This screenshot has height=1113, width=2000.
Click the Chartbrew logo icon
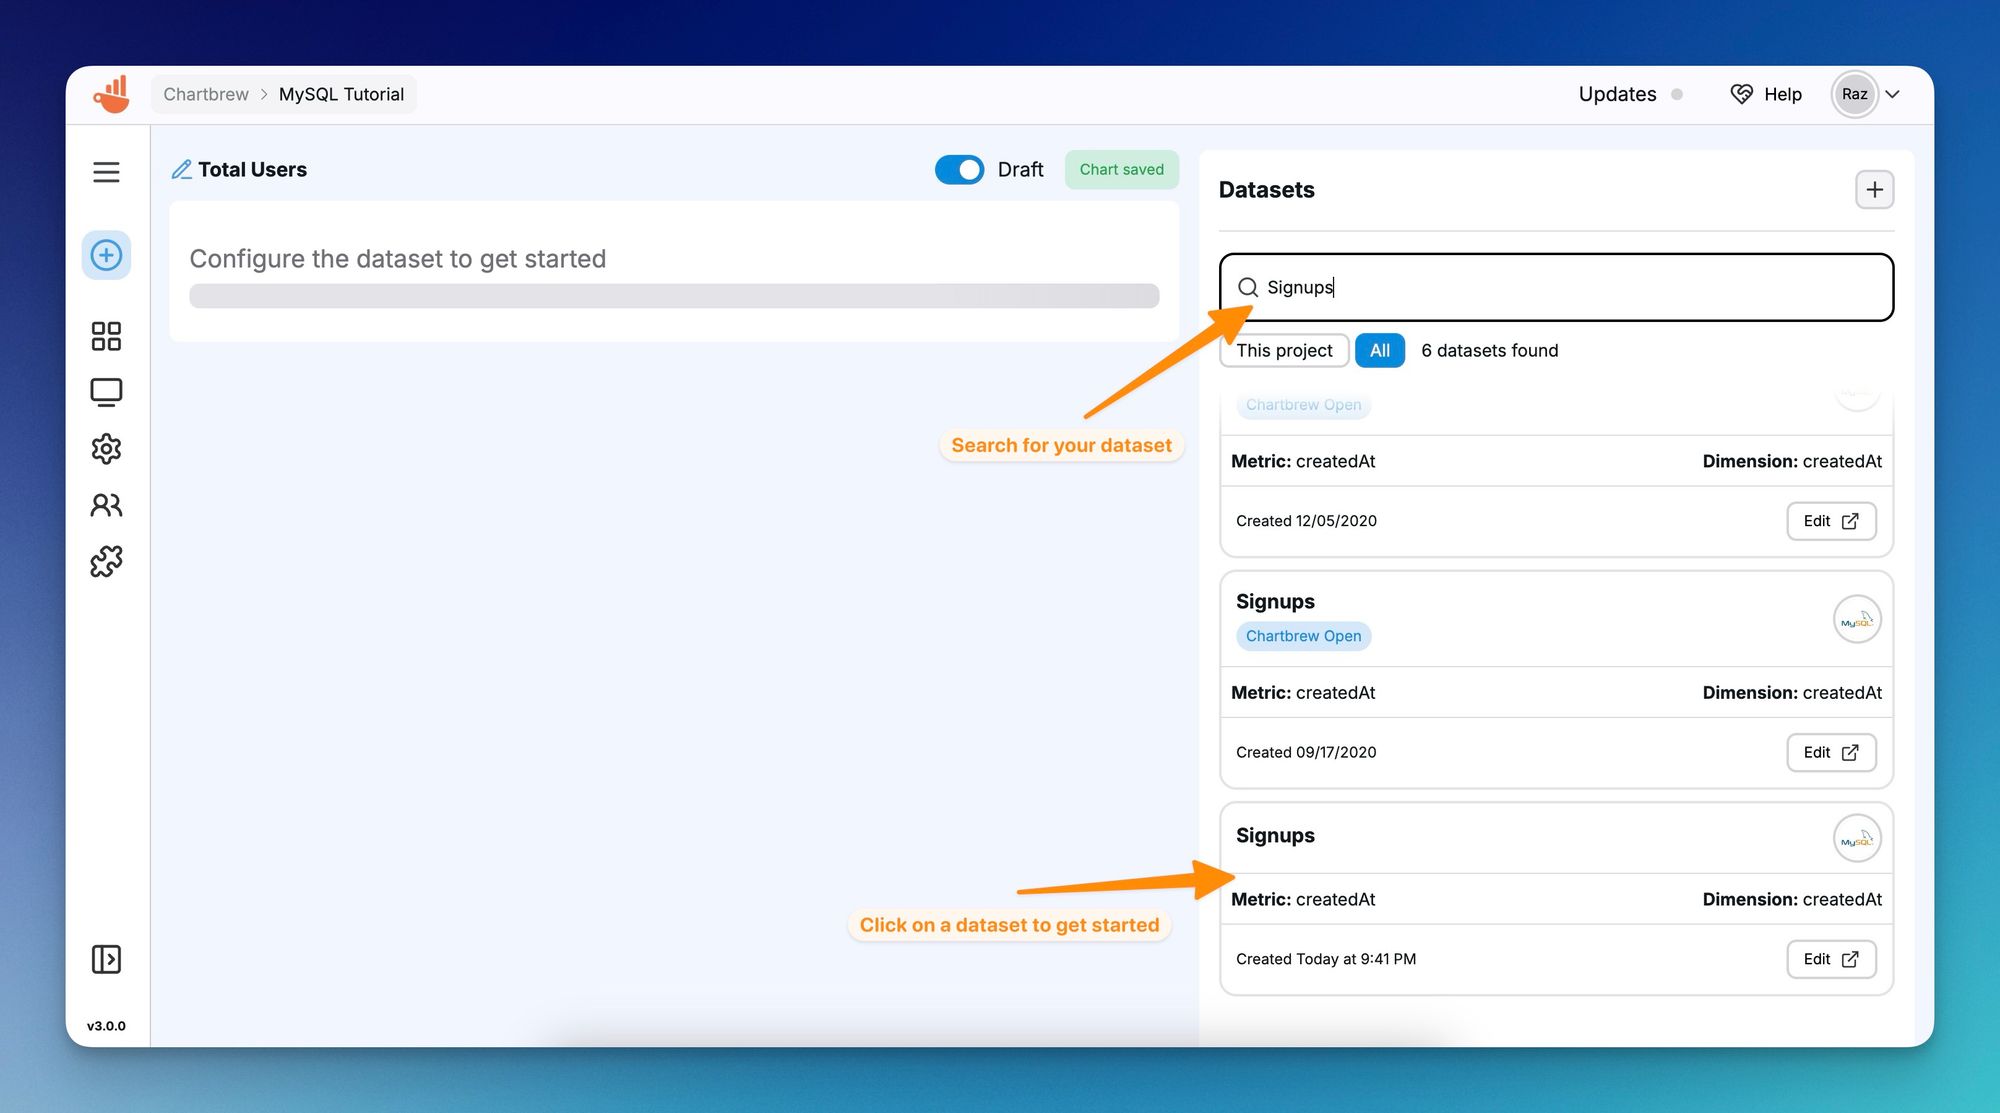(112, 94)
